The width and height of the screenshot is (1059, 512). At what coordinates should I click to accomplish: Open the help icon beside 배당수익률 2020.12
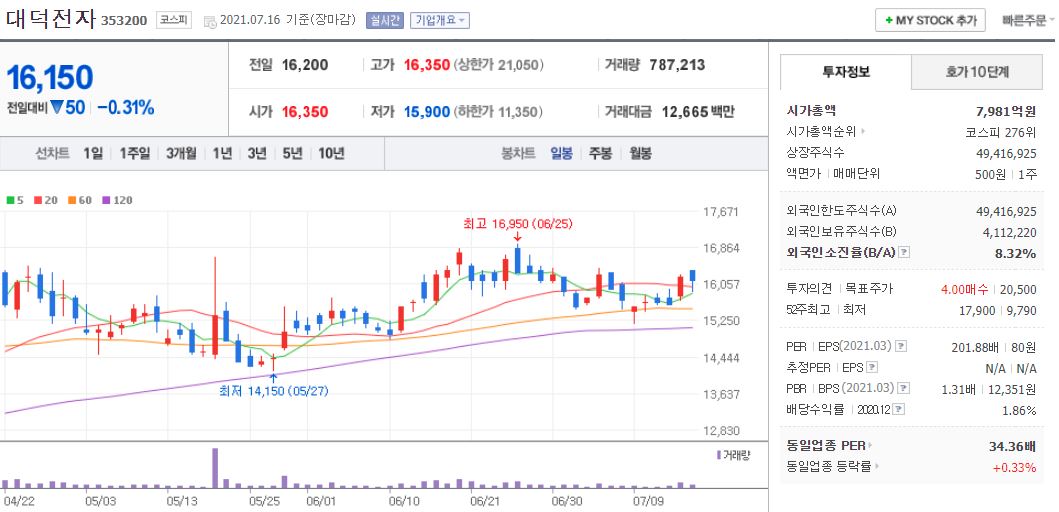(x=900, y=409)
